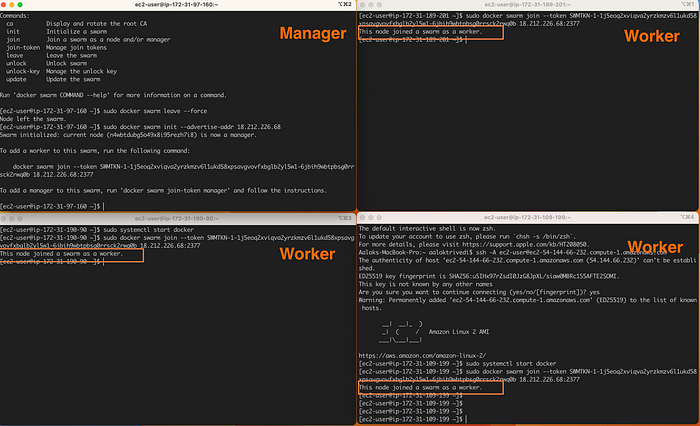Click the 'ca Display and rotate the root CA' line
The width and height of the screenshot is (700, 426).
tap(76, 24)
